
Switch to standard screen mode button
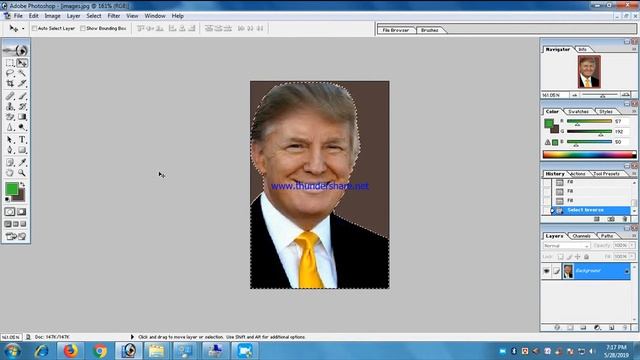click(8, 224)
